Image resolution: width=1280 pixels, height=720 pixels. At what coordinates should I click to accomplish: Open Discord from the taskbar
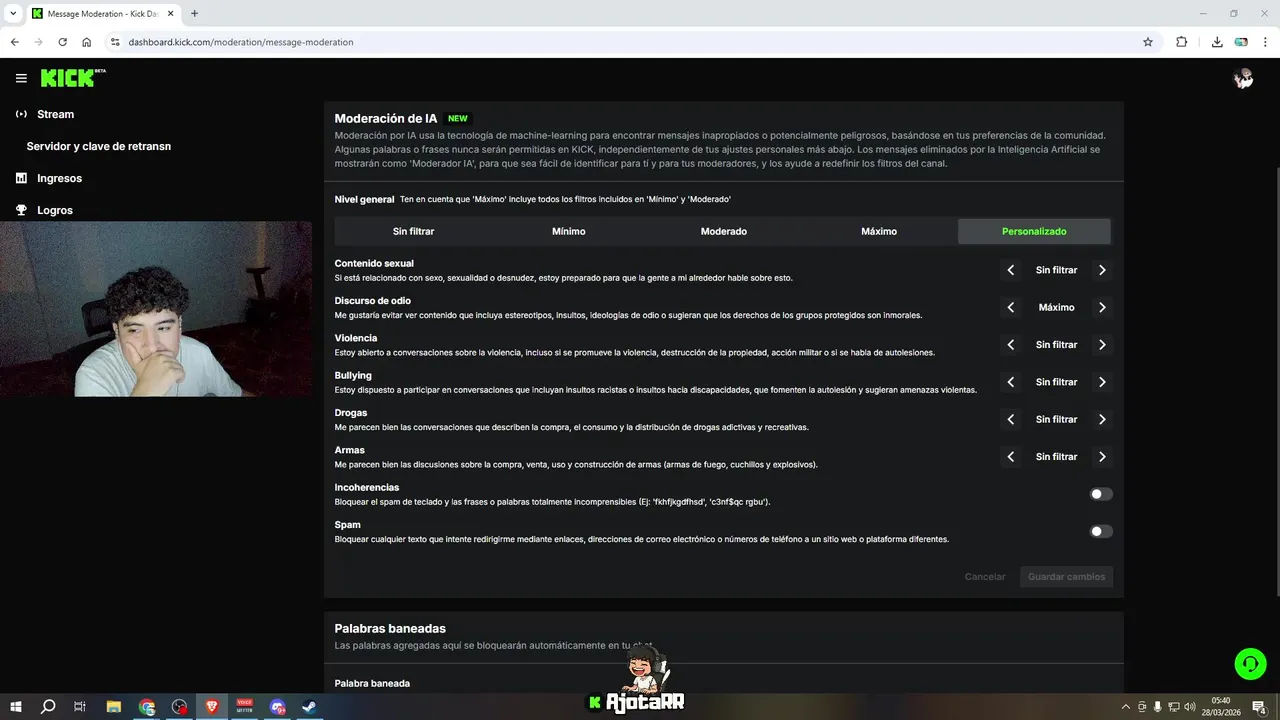pyautogui.click(x=277, y=706)
